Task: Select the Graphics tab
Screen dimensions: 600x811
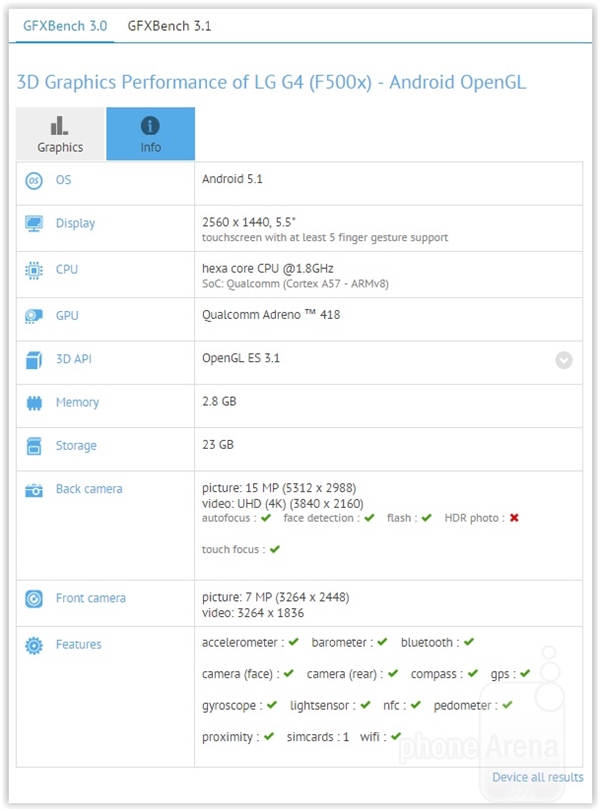Action: point(61,133)
